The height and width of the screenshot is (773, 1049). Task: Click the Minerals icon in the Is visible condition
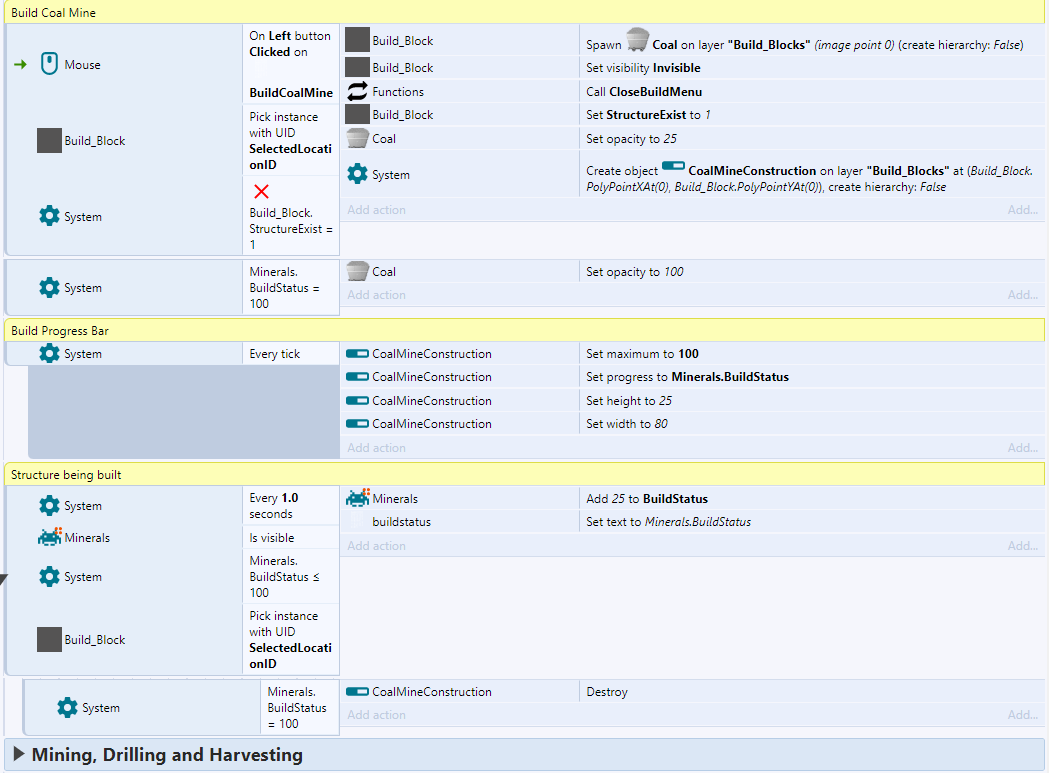pos(49,537)
